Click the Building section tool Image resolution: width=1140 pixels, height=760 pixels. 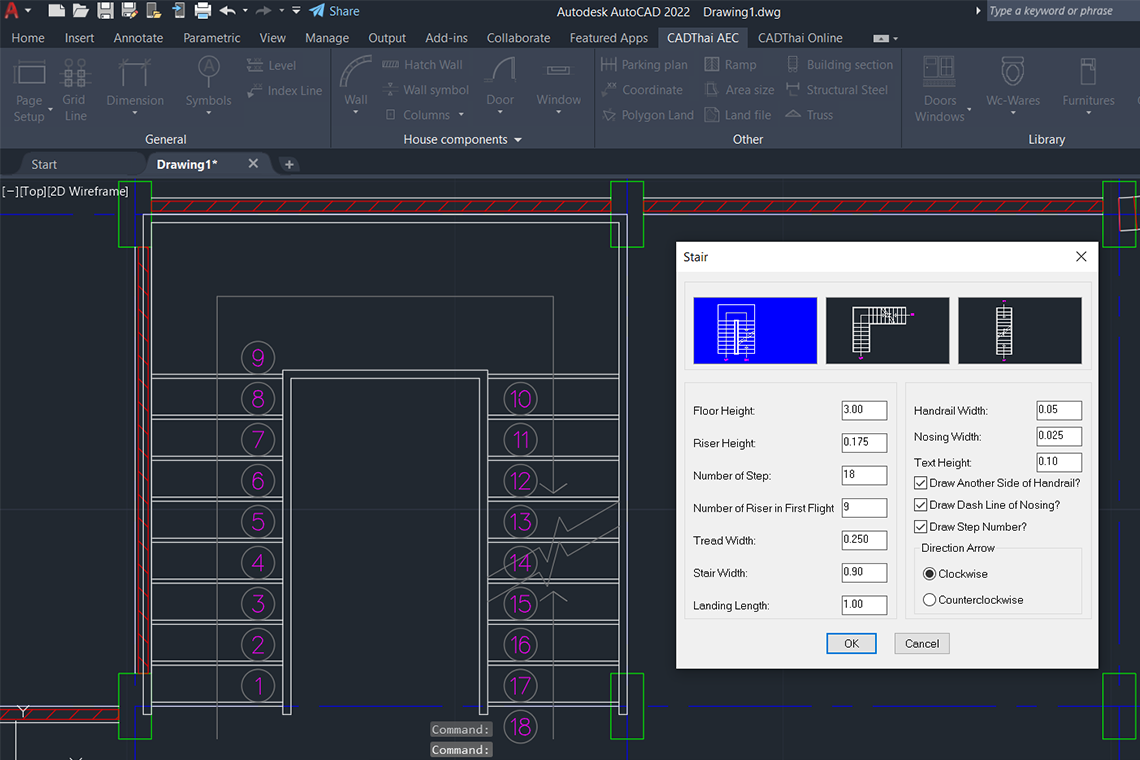(840, 65)
